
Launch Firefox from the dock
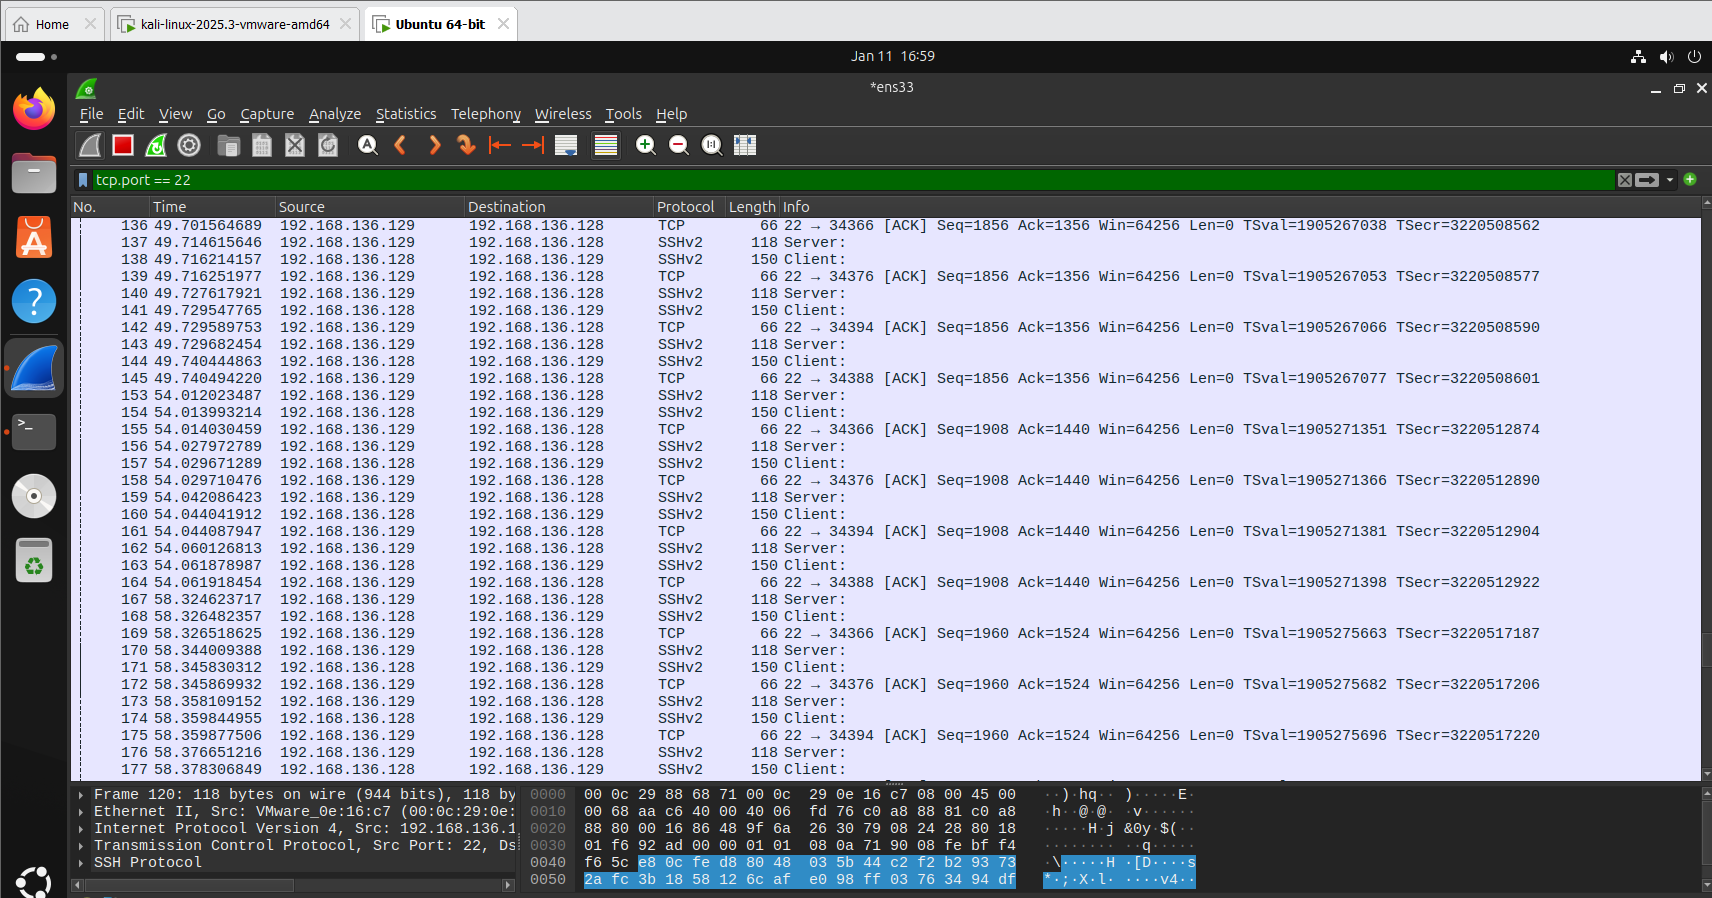(34, 109)
